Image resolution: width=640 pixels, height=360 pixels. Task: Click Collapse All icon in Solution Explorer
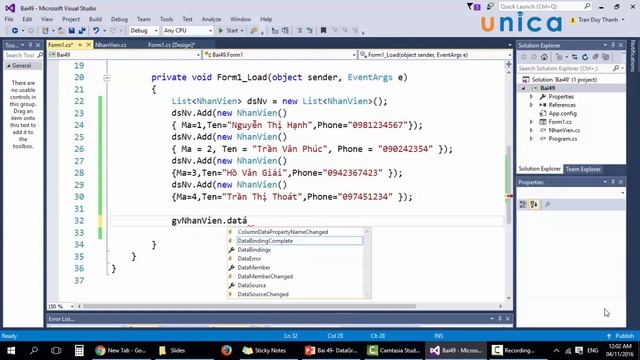pyautogui.click(x=596, y=57)
